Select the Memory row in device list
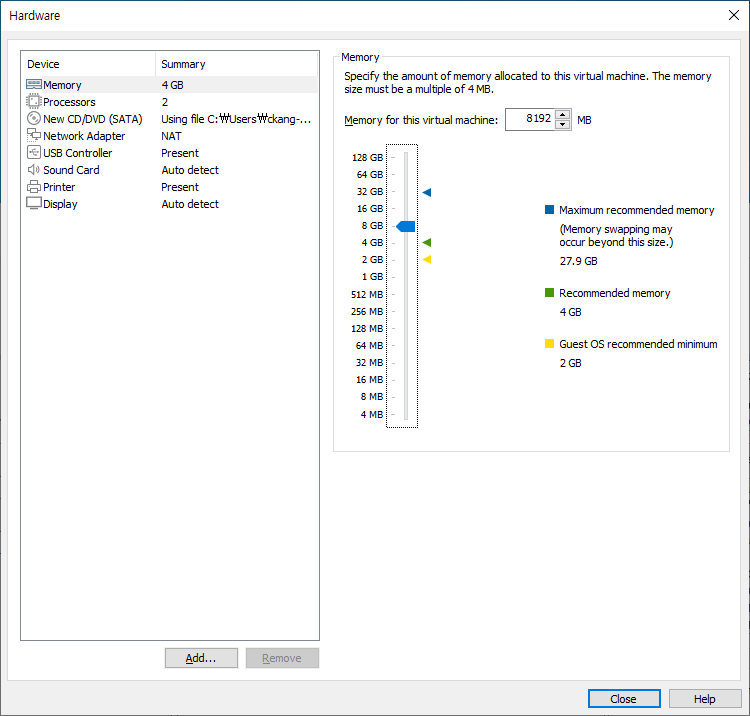 171,85
